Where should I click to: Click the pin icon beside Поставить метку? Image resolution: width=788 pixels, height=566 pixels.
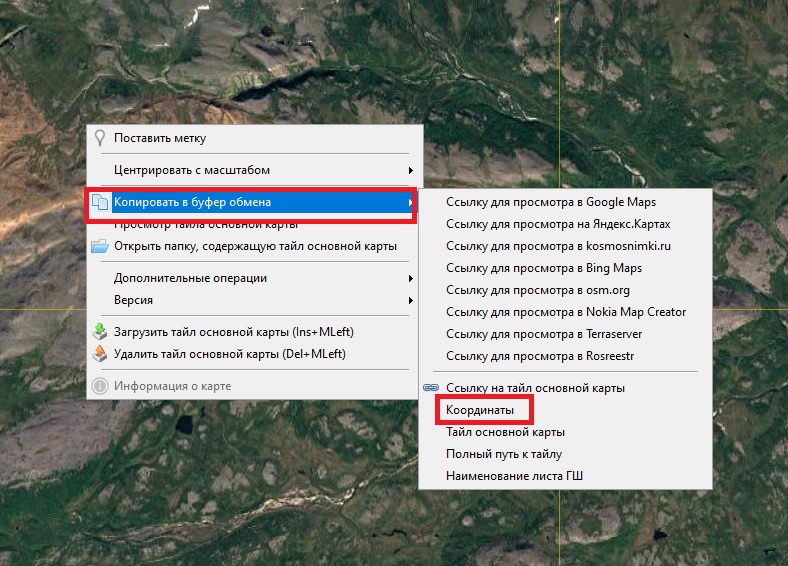(x=99, y=138)
